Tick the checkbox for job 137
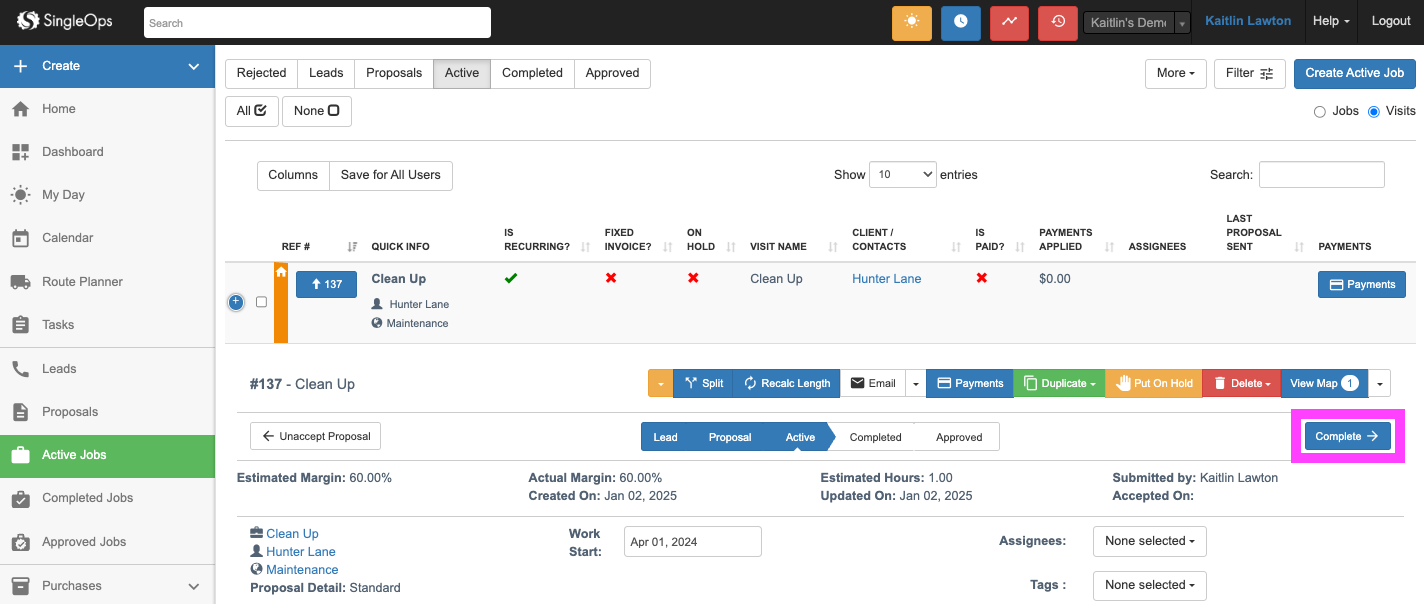1424x604 pixels. [262, 302]
